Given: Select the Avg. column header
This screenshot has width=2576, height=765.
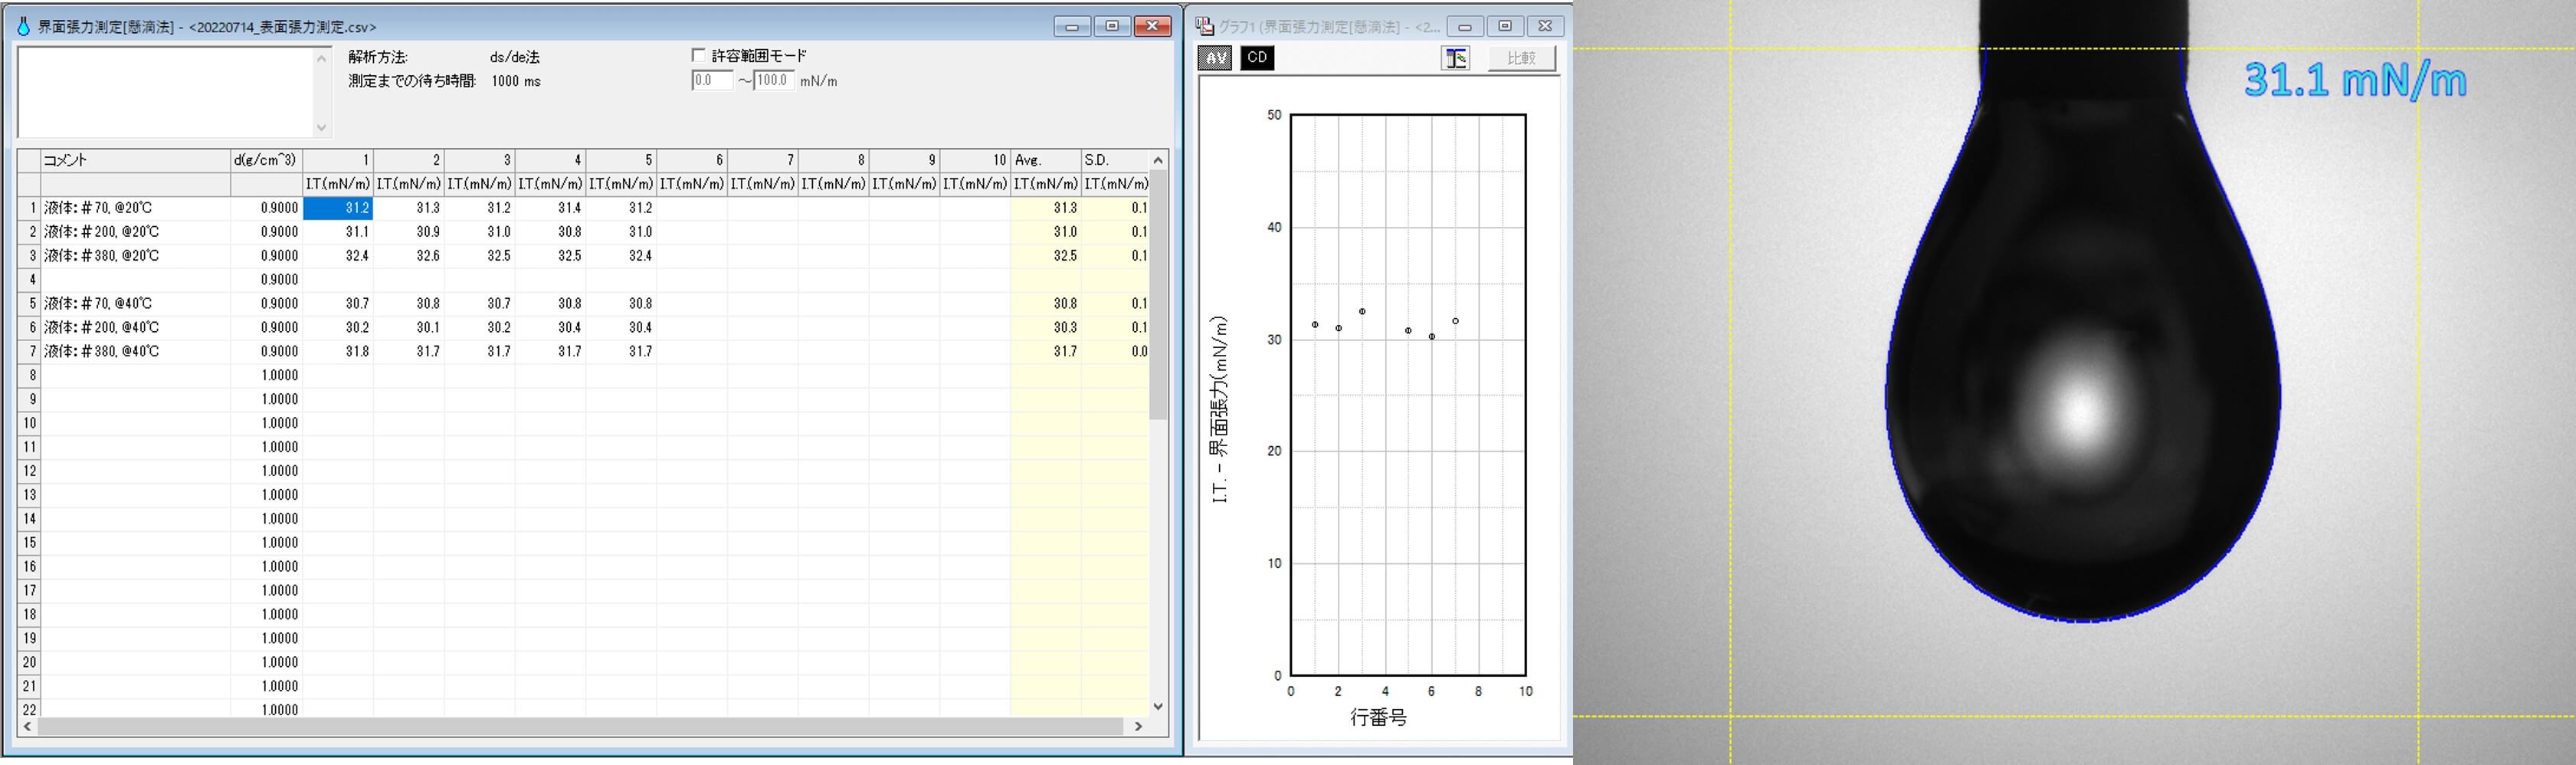Looking at the screenshot, I should [1045, 160].
